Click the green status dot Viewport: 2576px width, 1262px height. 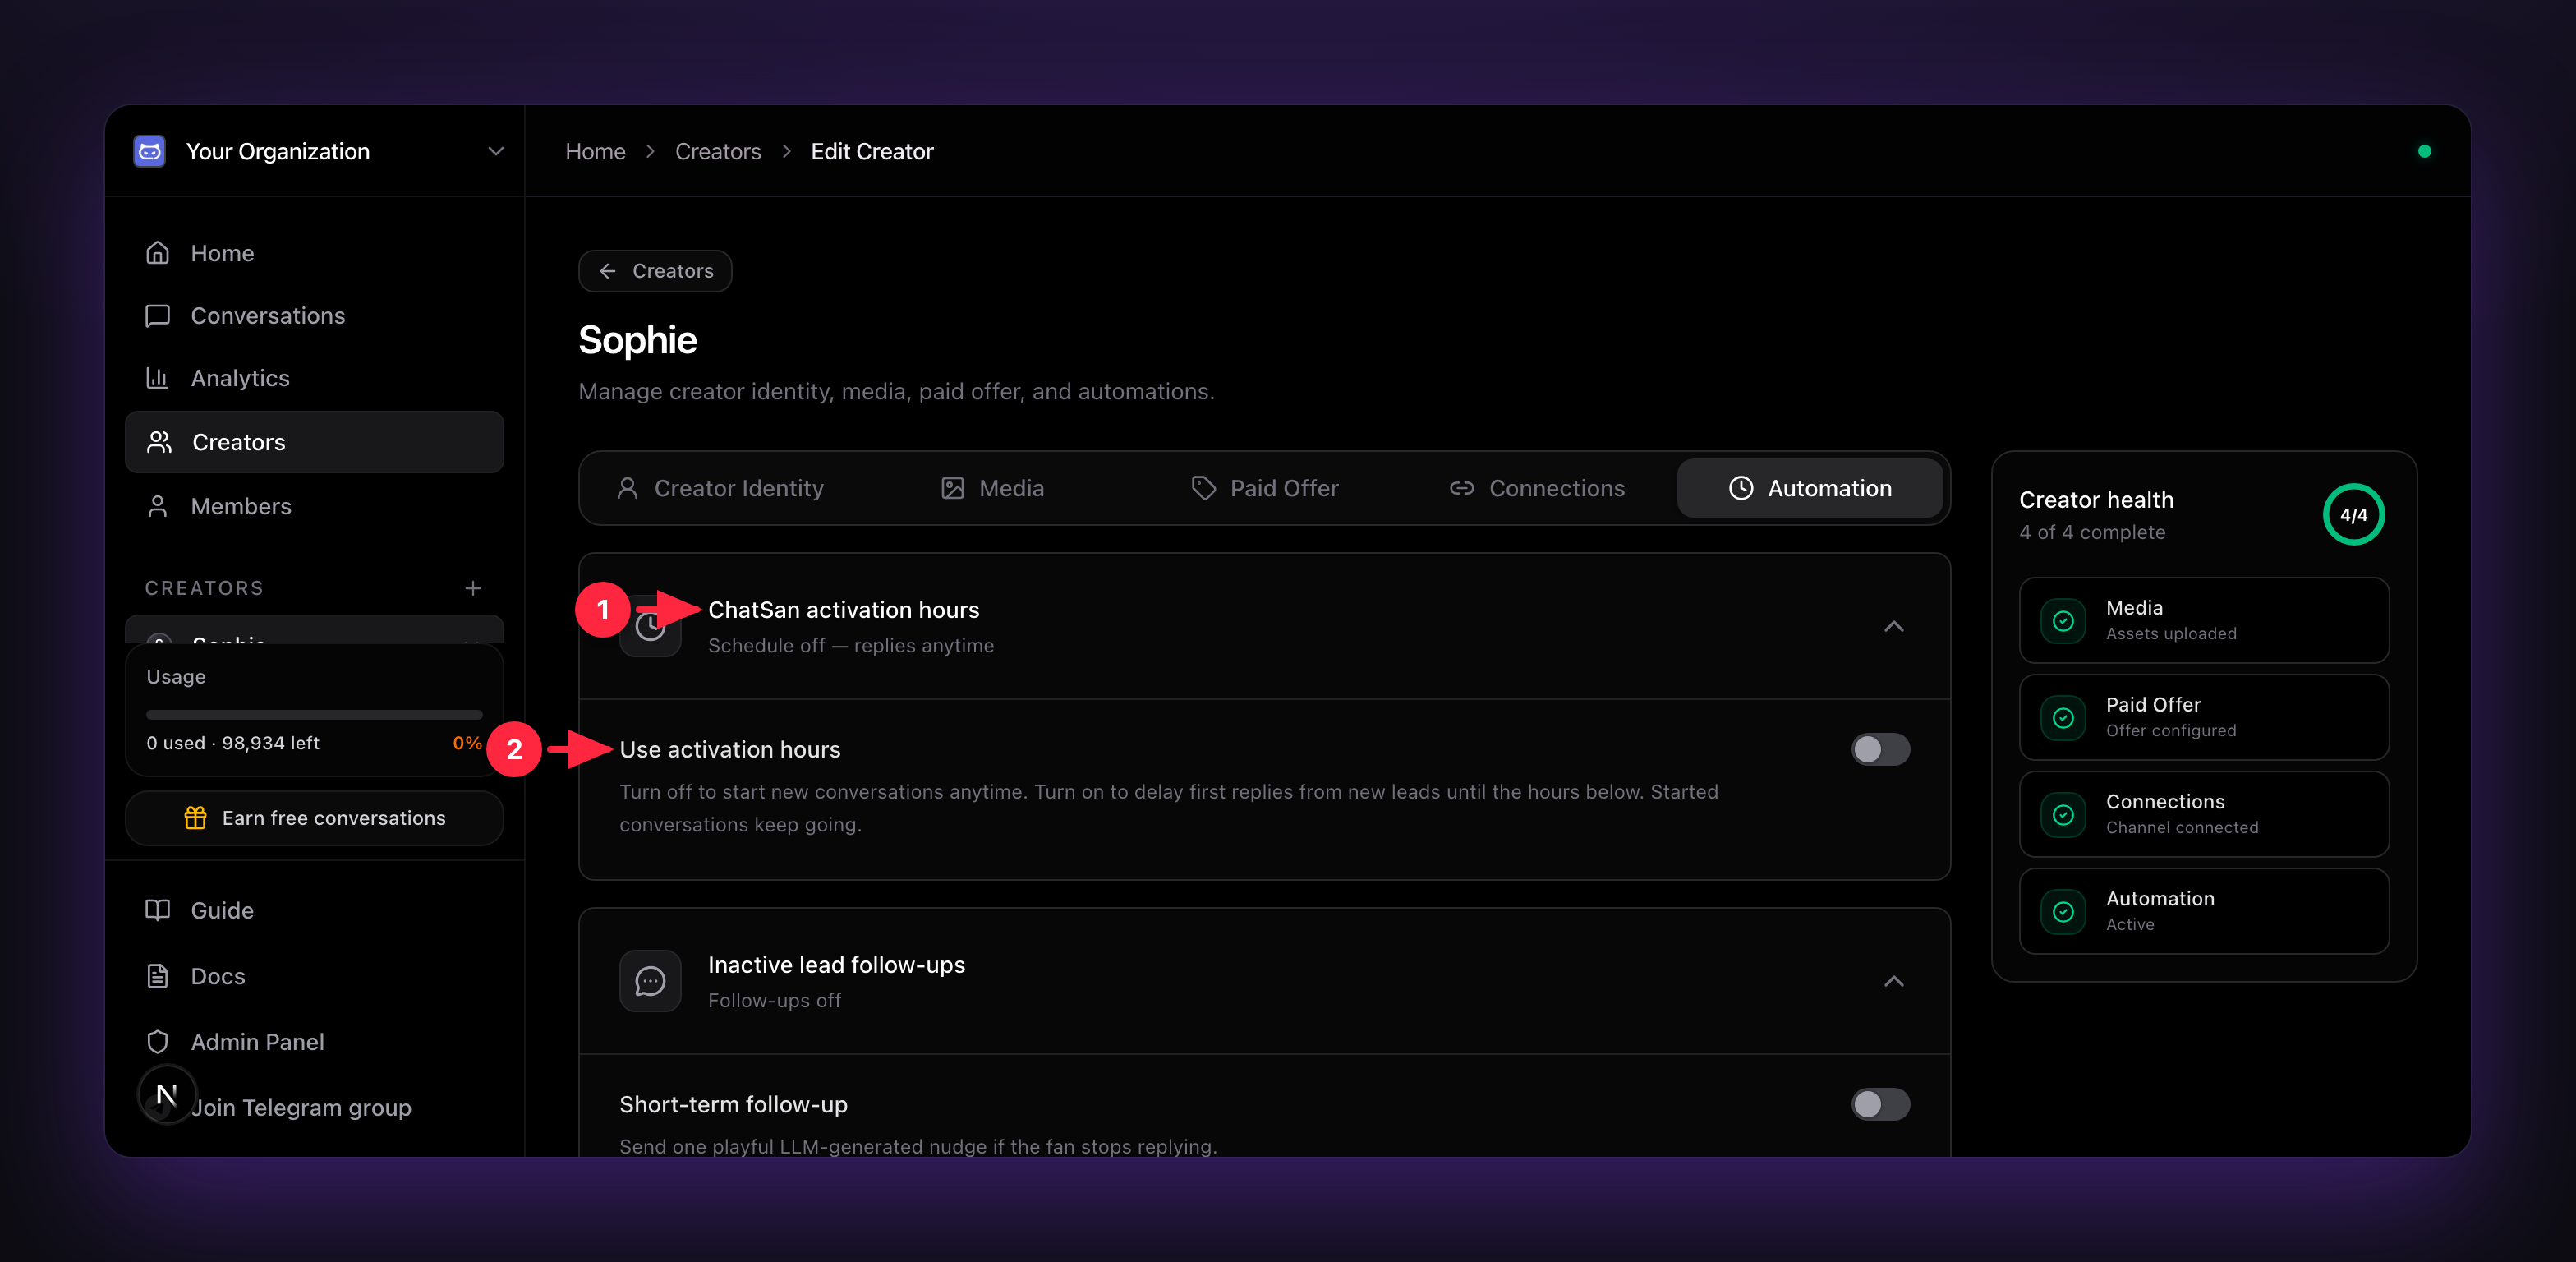coord(2425,151)
